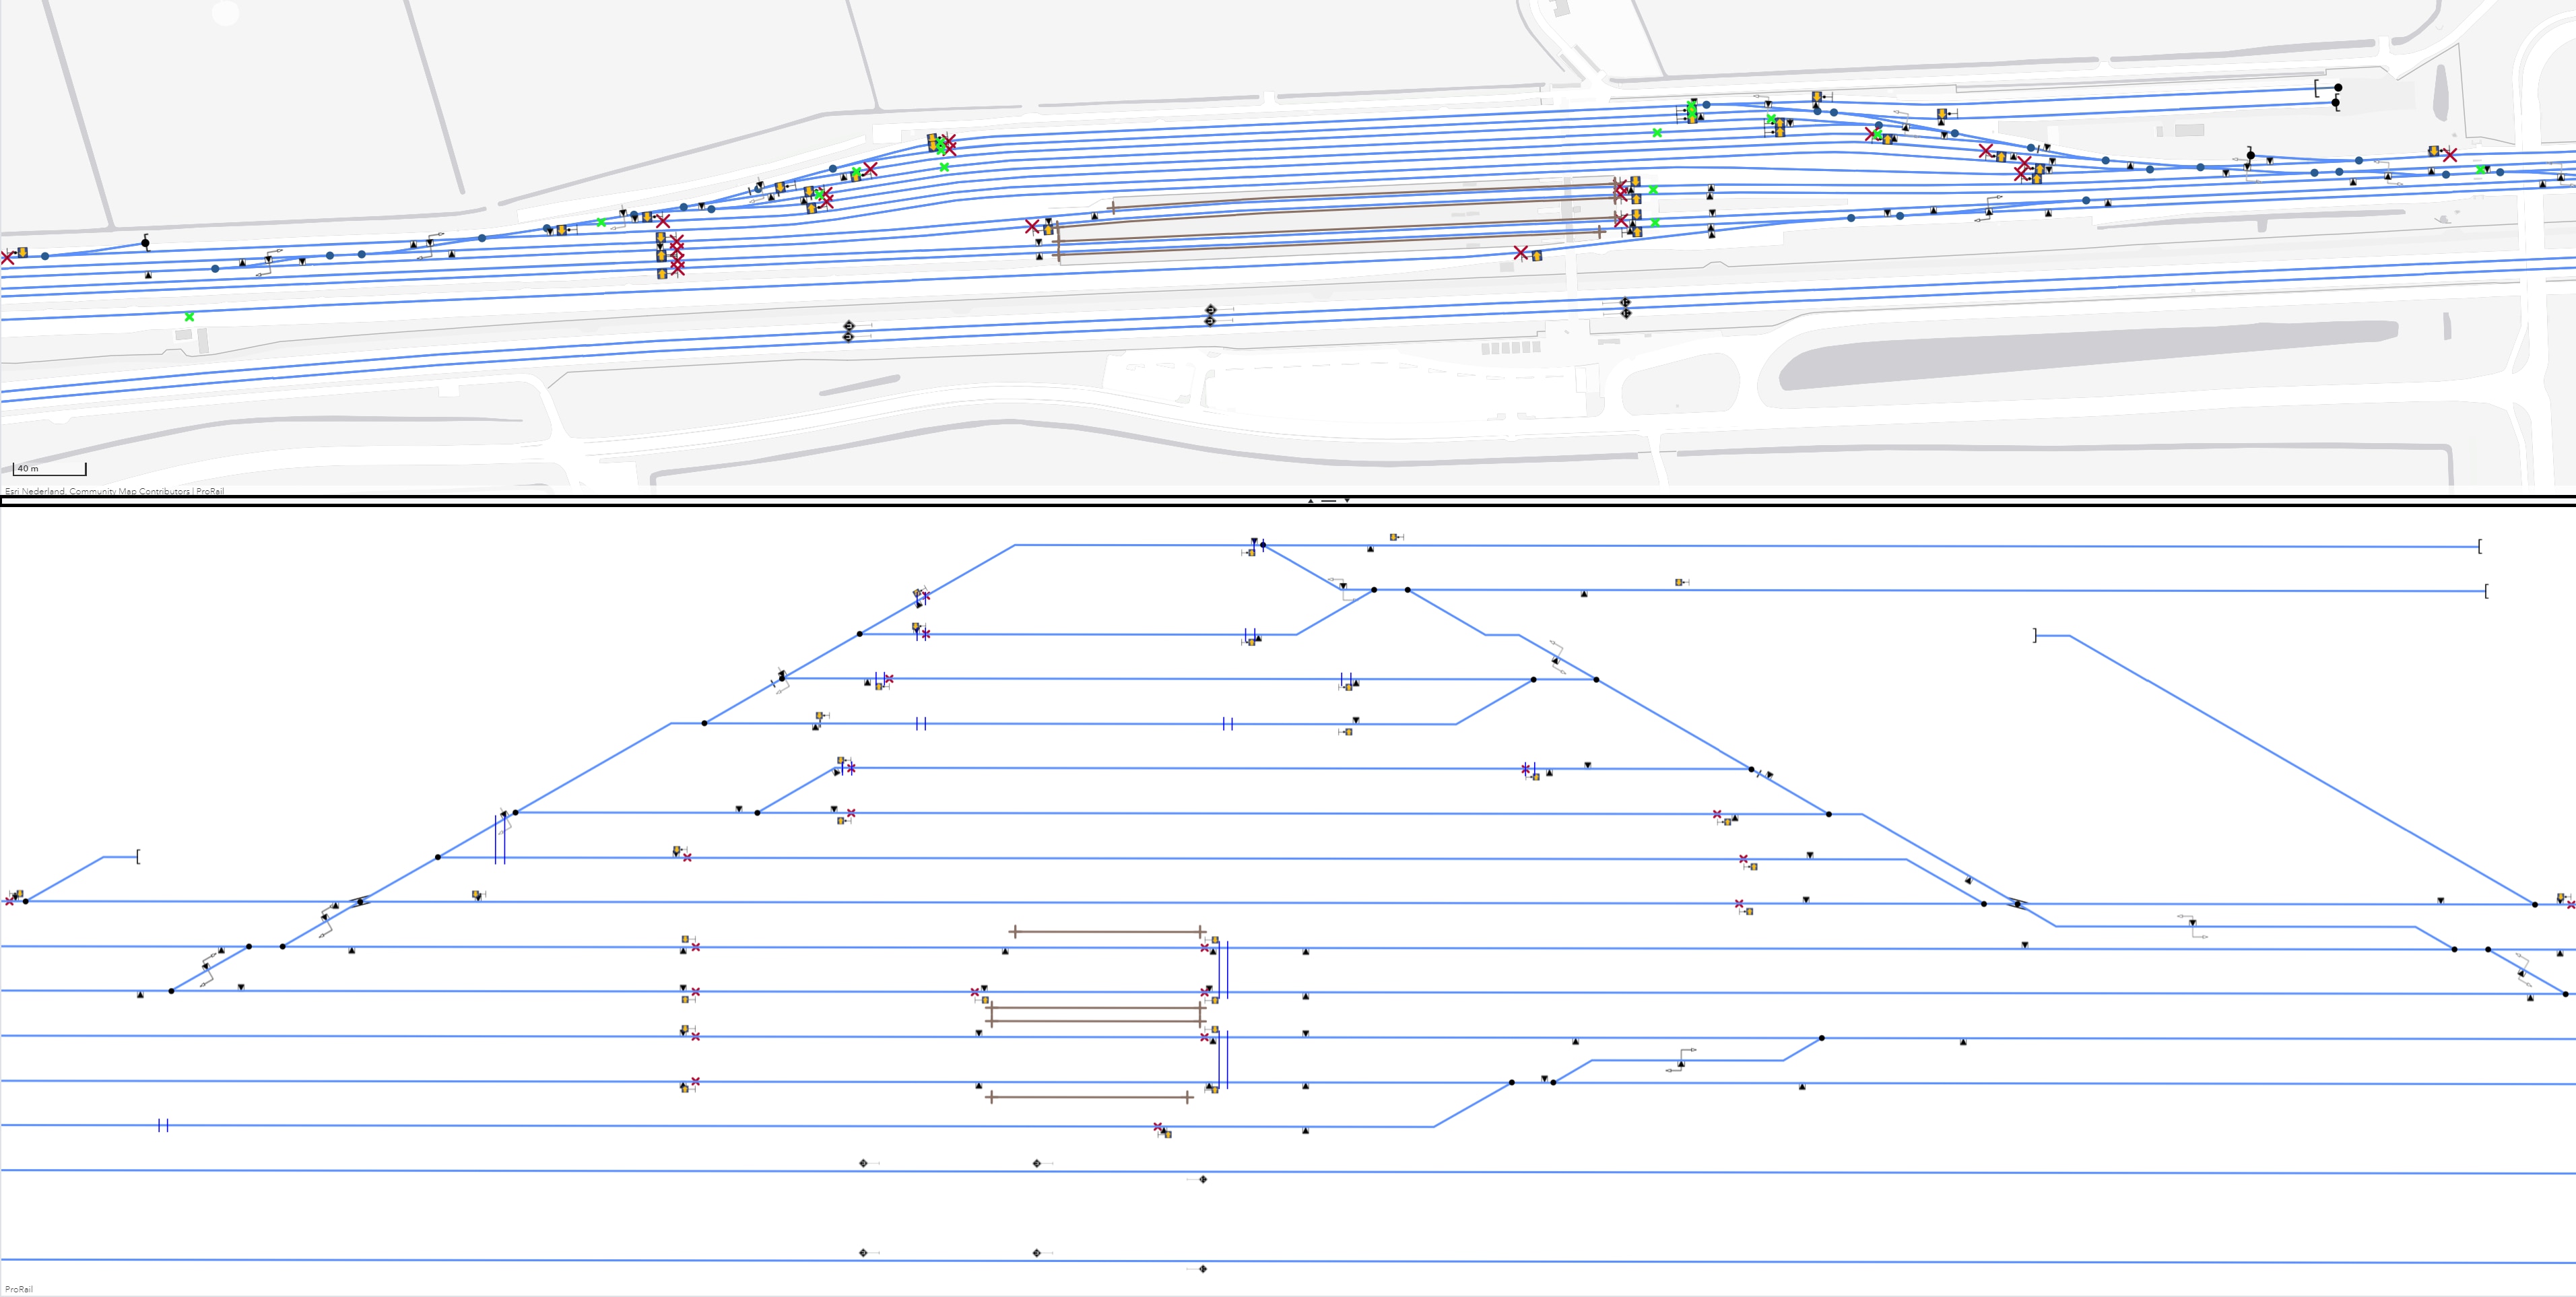Image resolution: width=2576 pixels, height=1297 pixels.
Task: Select the black signal post at the far left of the map
Action: (x=145, y=242)
